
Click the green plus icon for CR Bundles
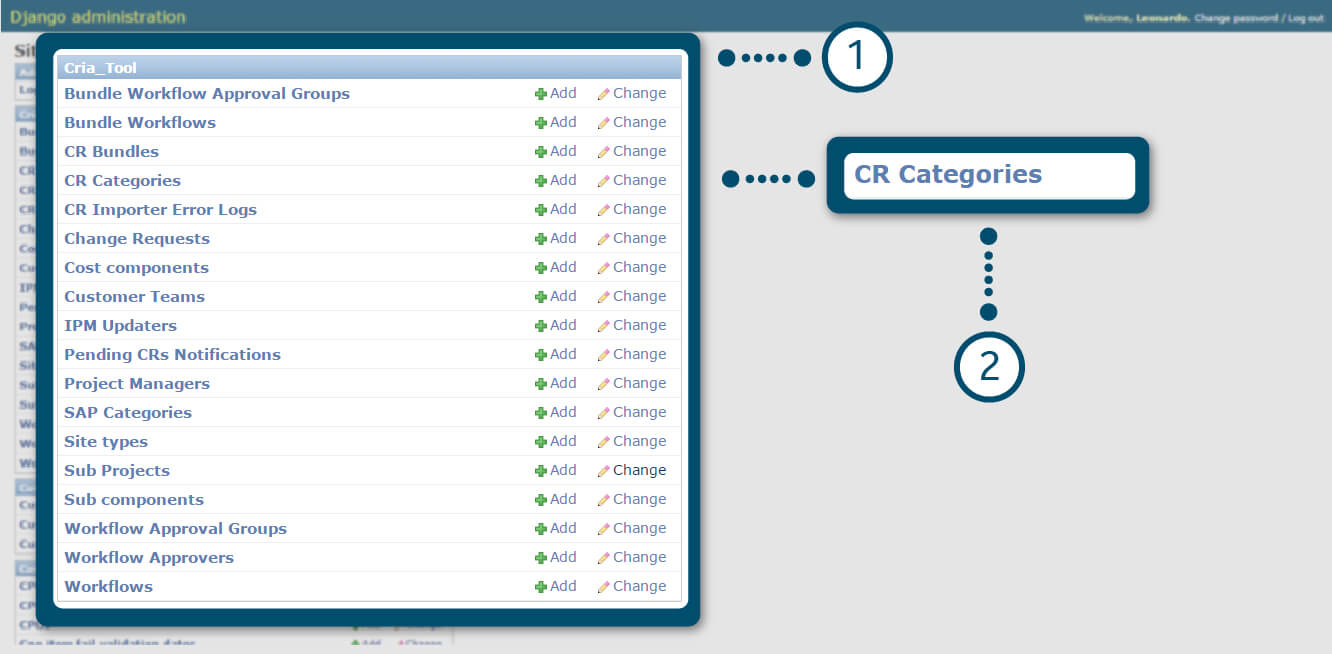[541, 152]
